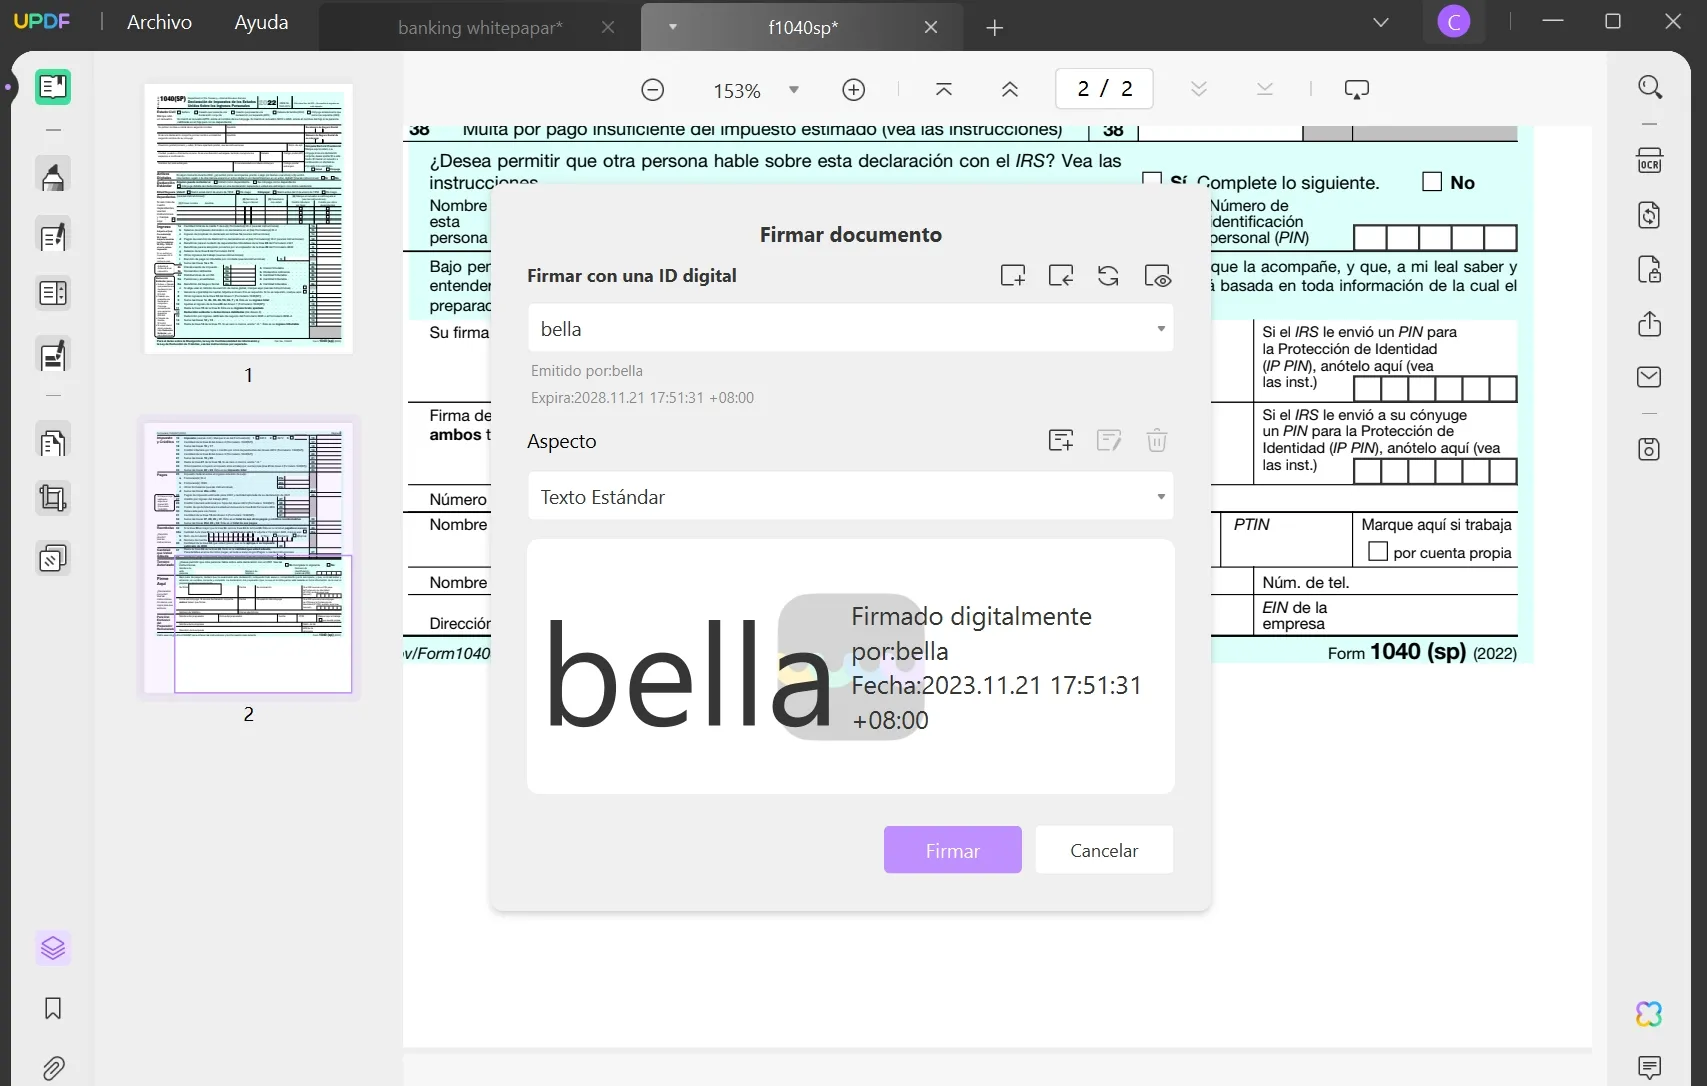Click the Firmar button
Viewport: 1707px width, 1086px height.
point(952,850)
